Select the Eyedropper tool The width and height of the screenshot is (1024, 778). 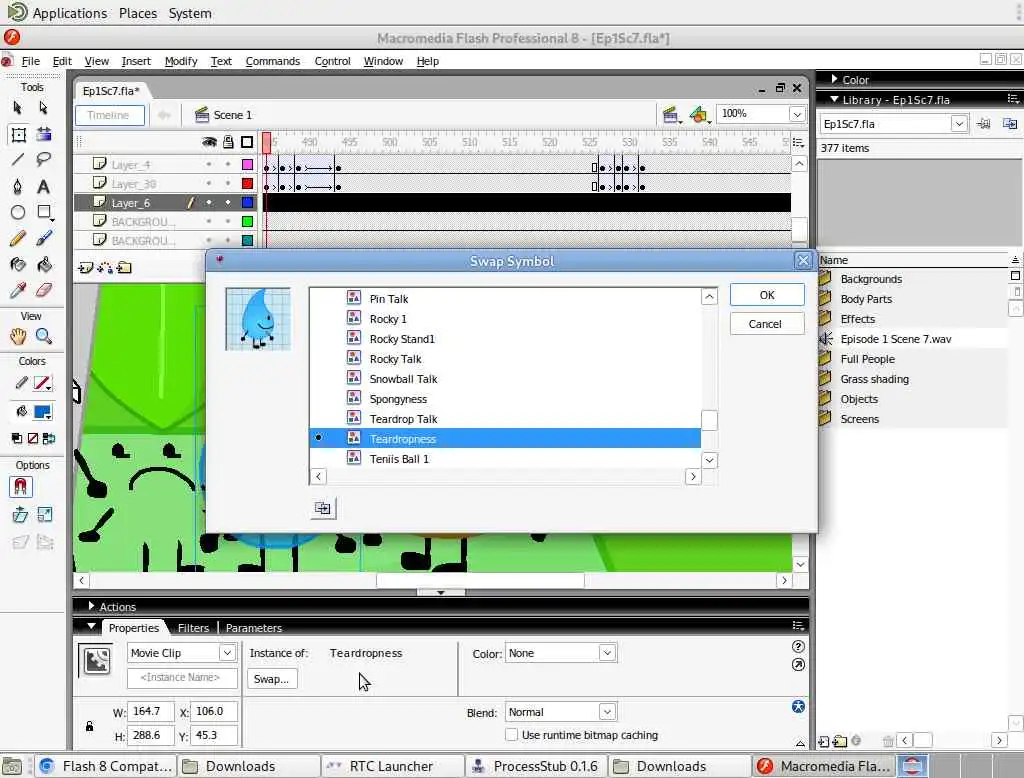(18, 290)
